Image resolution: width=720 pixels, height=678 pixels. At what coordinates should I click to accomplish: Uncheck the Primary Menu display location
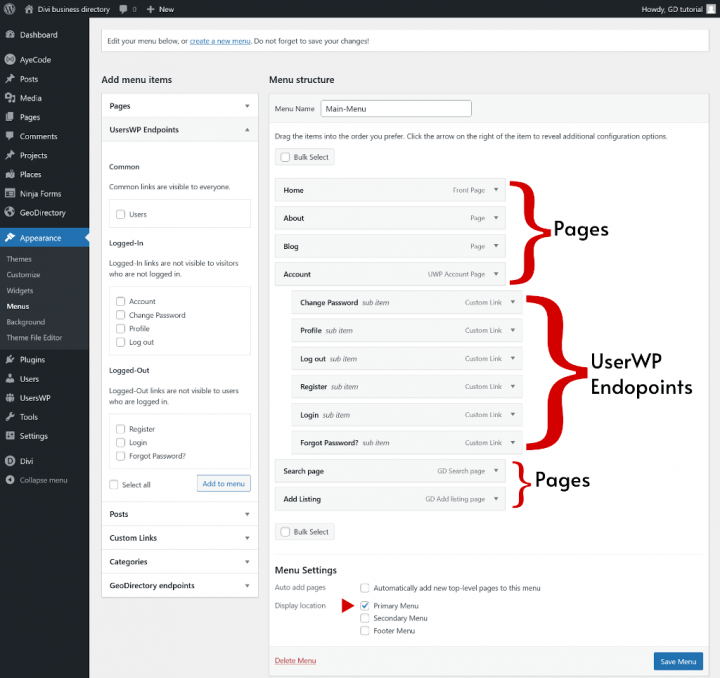click(x=365, y=606)
